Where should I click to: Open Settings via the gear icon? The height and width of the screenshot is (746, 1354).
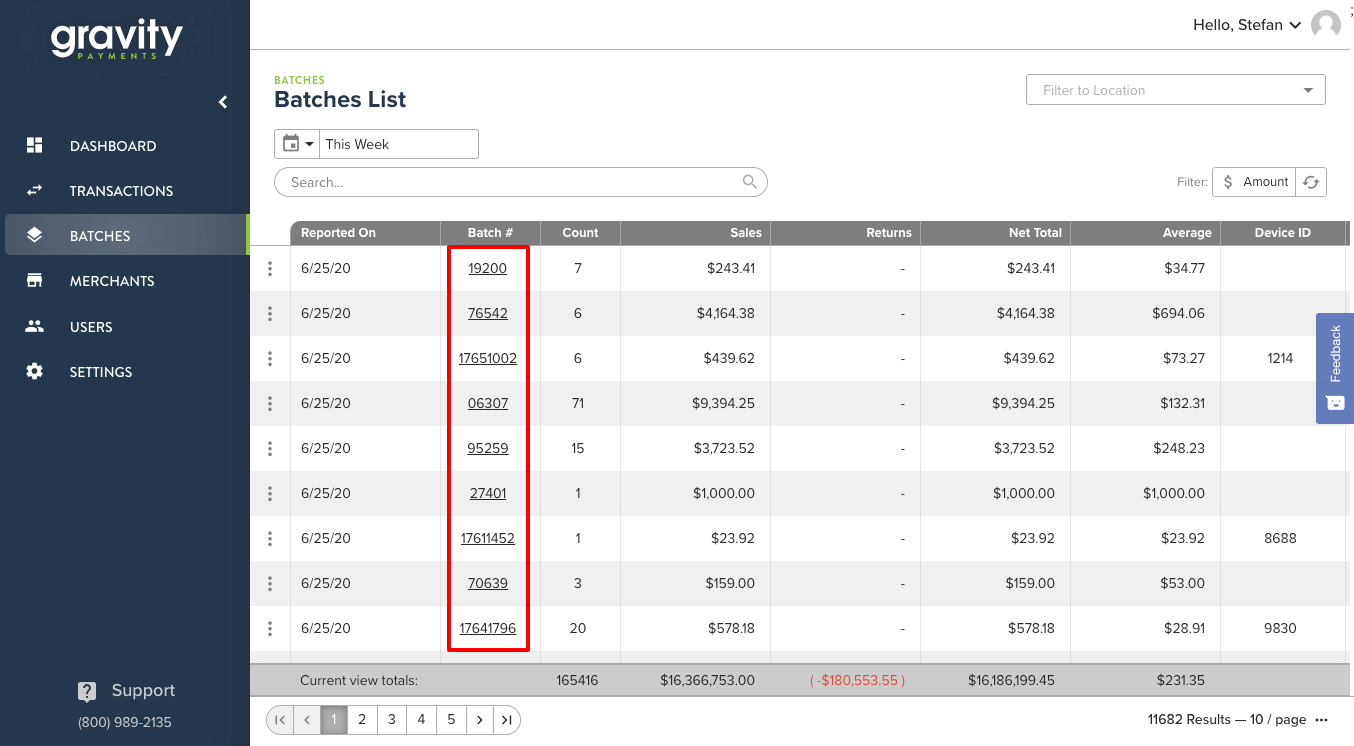pyautogui.click(x=35, y=371)
